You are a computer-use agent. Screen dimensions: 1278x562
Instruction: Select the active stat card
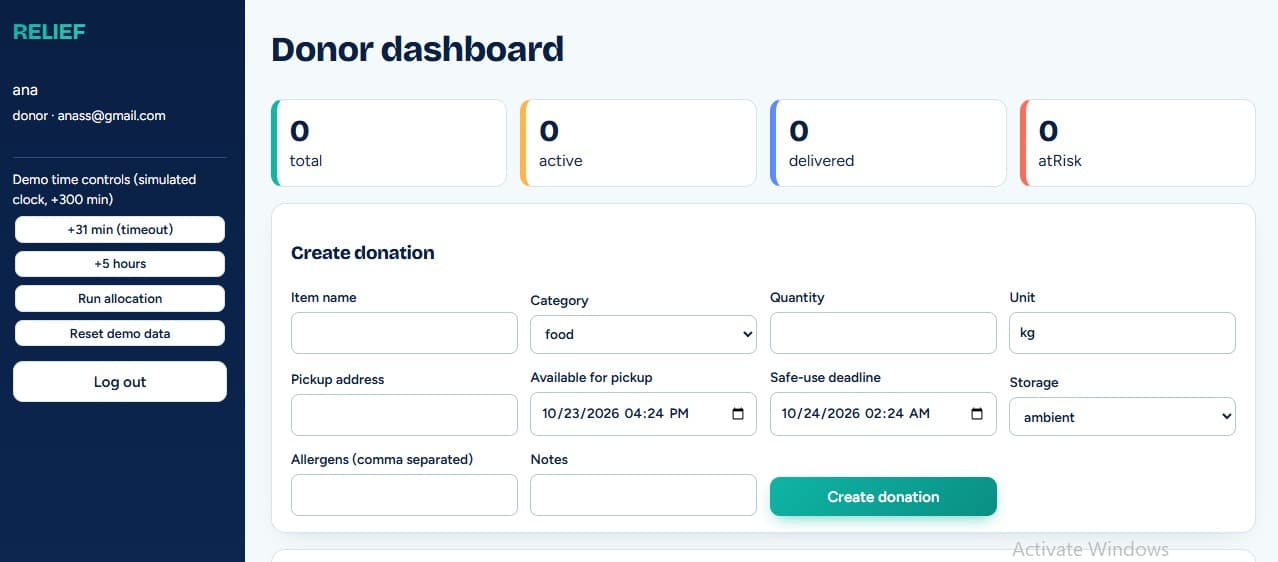coord(638,143)
